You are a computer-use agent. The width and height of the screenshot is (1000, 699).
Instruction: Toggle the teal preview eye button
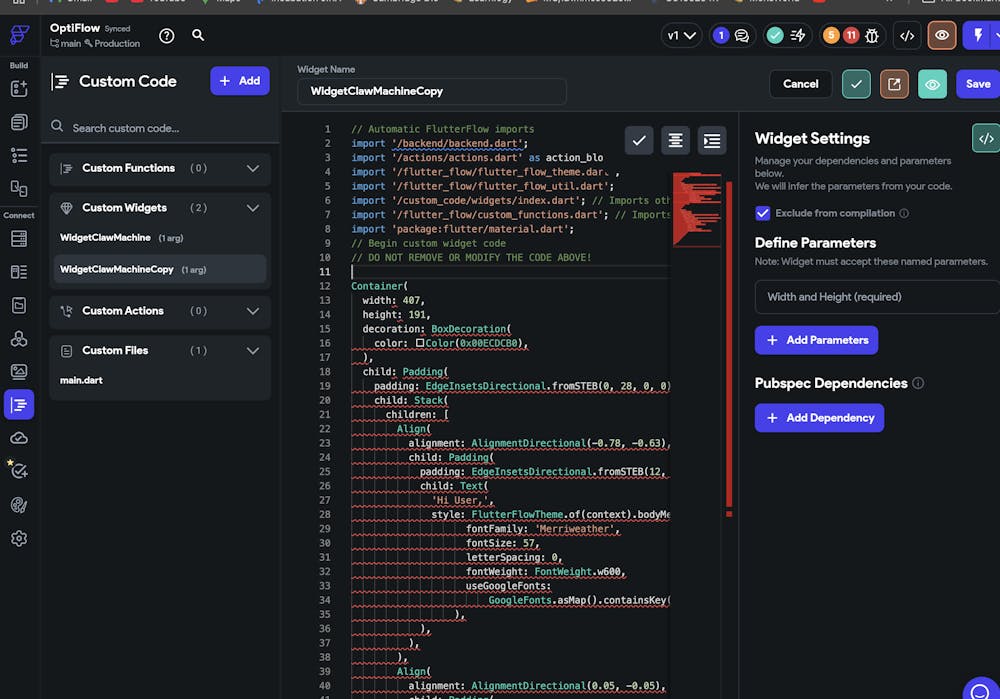[932, 84]
